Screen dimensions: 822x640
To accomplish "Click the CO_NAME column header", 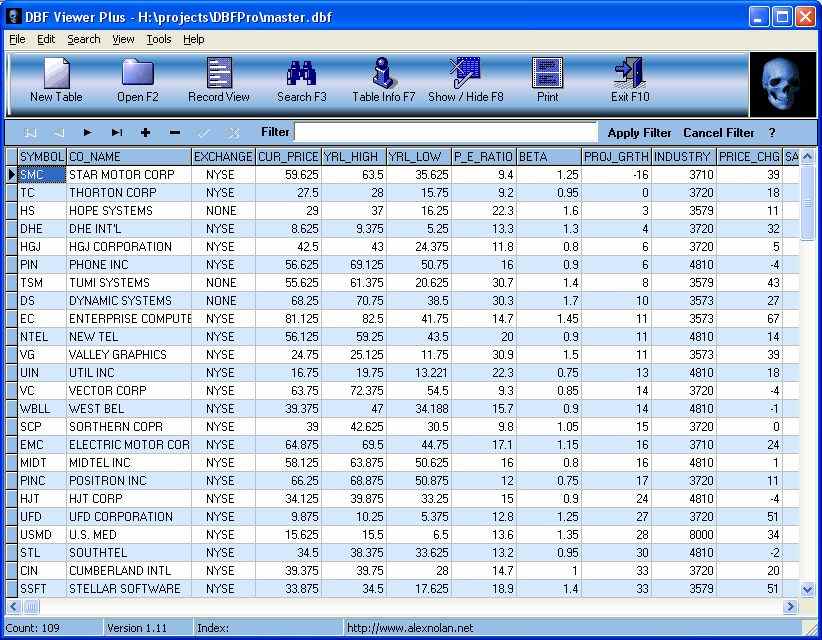I will (129, 157).
